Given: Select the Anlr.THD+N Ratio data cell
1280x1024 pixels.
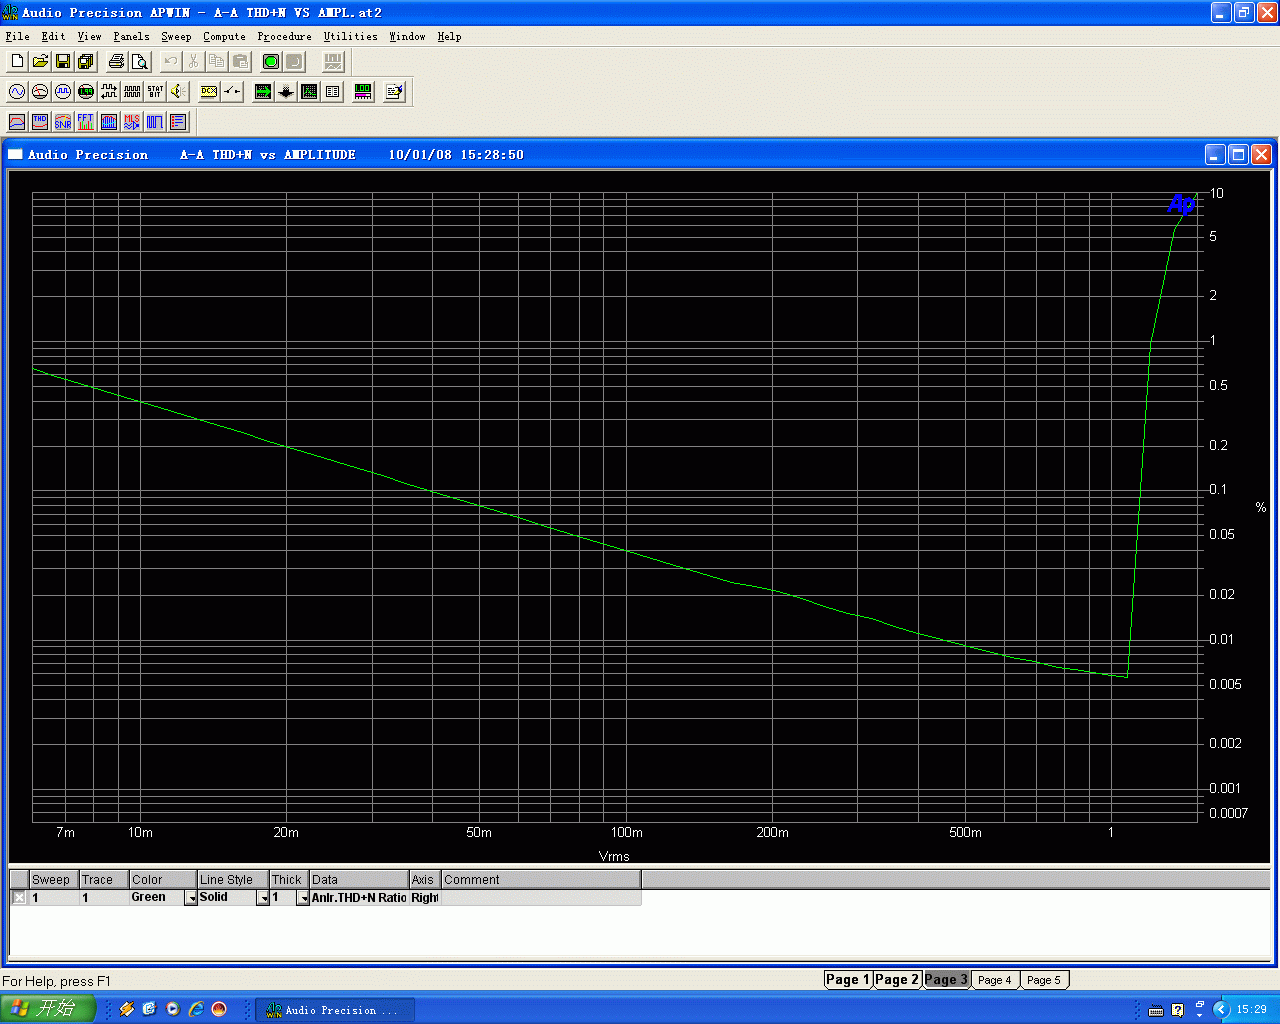Looking at the screenshot, I should (x=359, y=898).
